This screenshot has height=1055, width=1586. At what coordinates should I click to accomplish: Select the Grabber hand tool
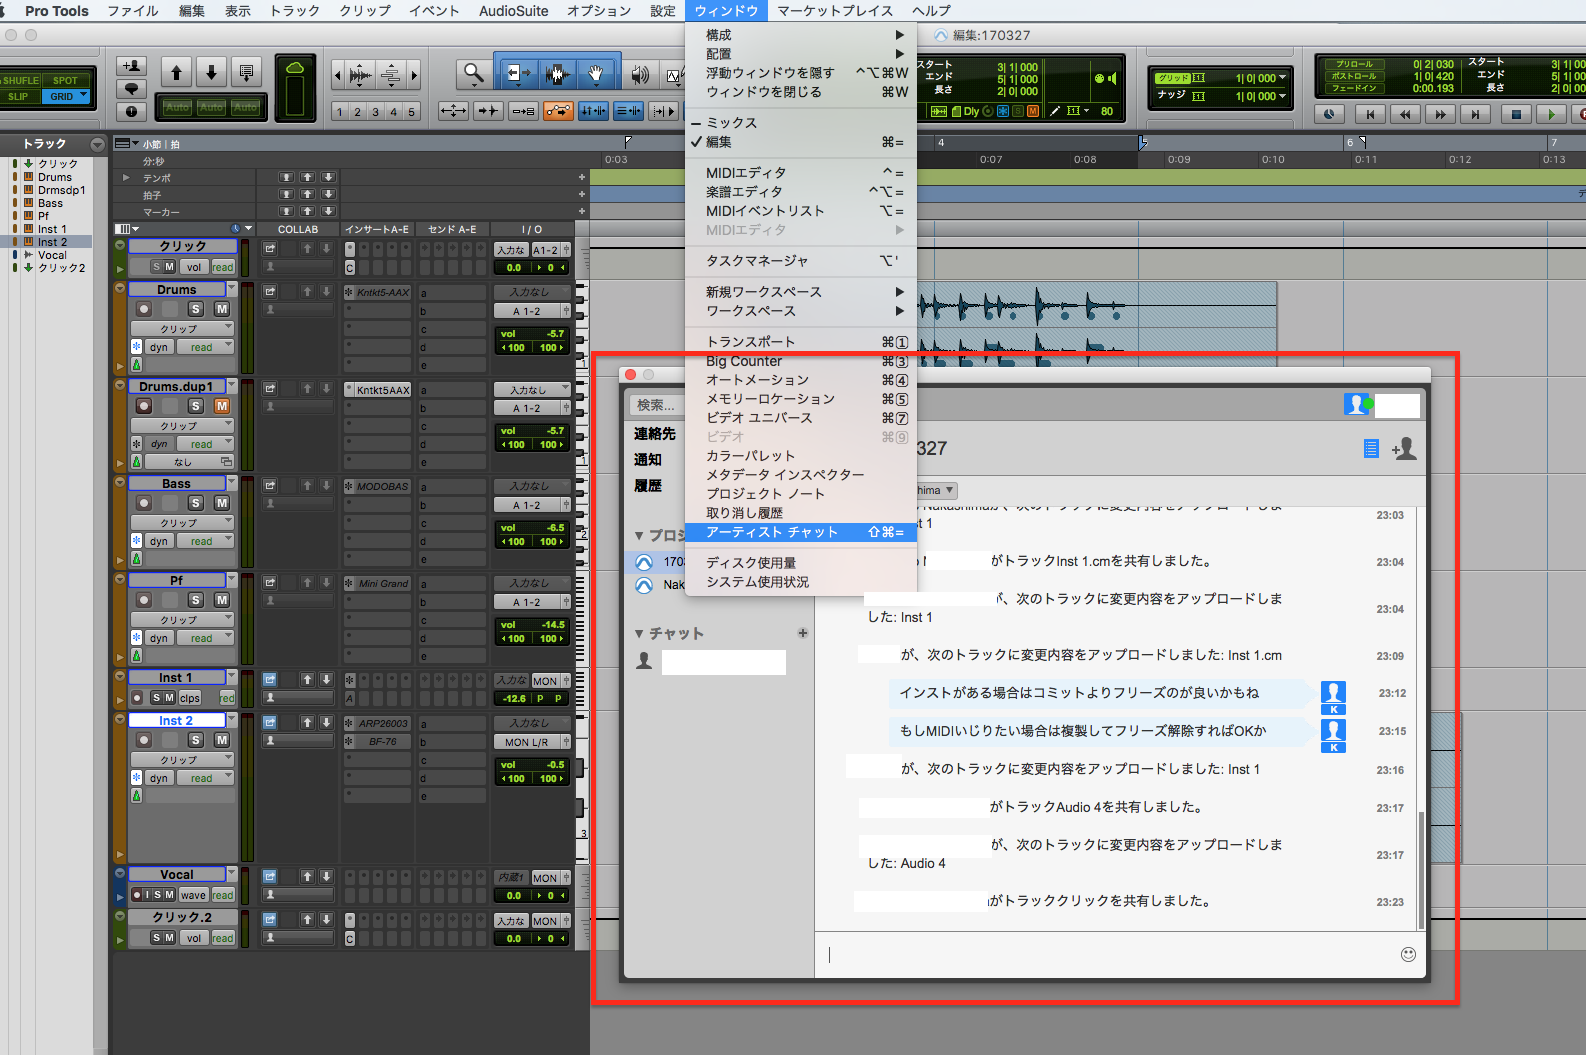pyautogui.click(x=596, y=74)
